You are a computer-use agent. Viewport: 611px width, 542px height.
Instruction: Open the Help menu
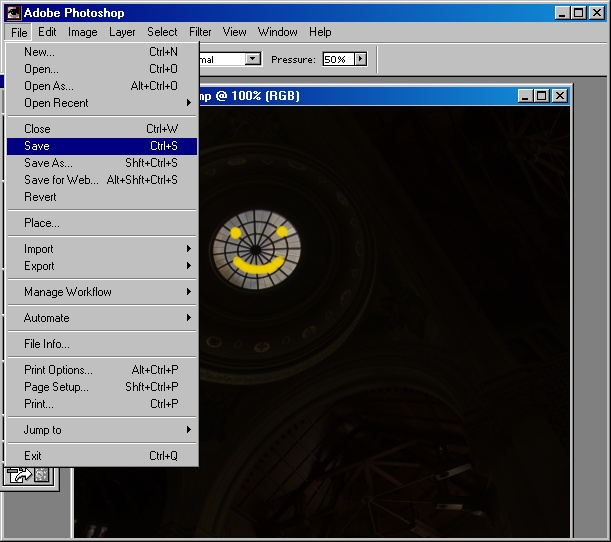point(320,32)
